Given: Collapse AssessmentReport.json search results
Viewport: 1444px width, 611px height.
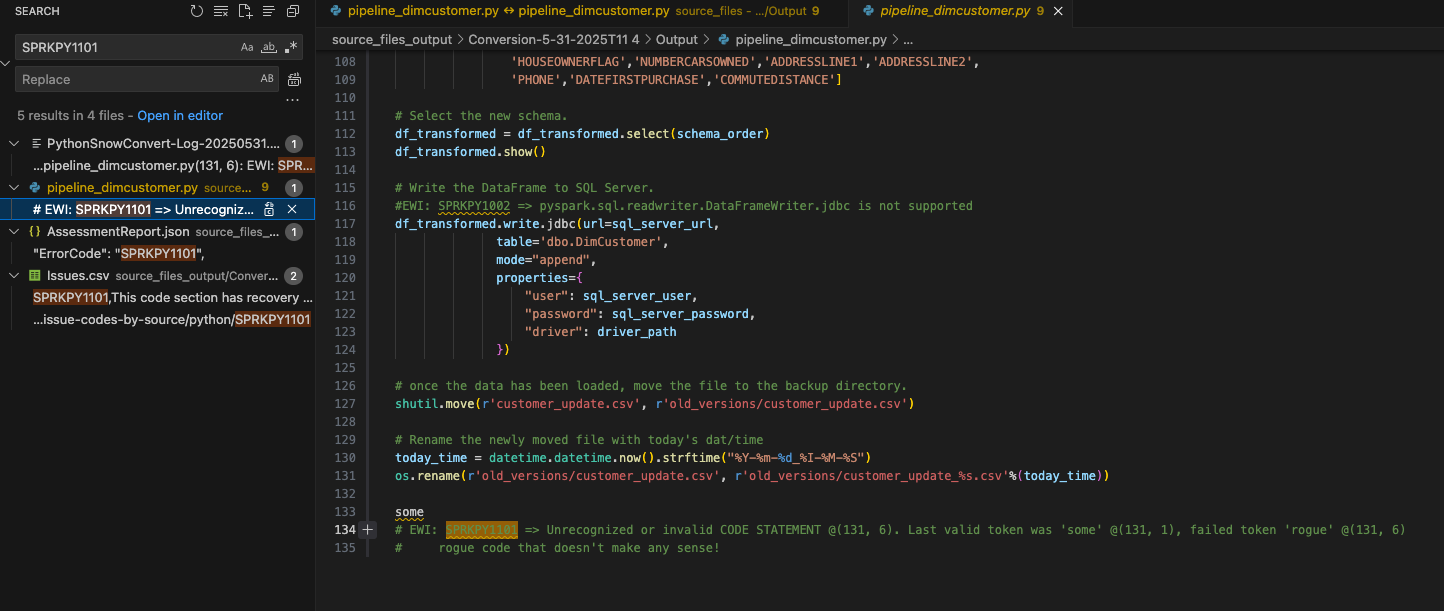Looking at the screenshot, I should (x=14, y=232).
